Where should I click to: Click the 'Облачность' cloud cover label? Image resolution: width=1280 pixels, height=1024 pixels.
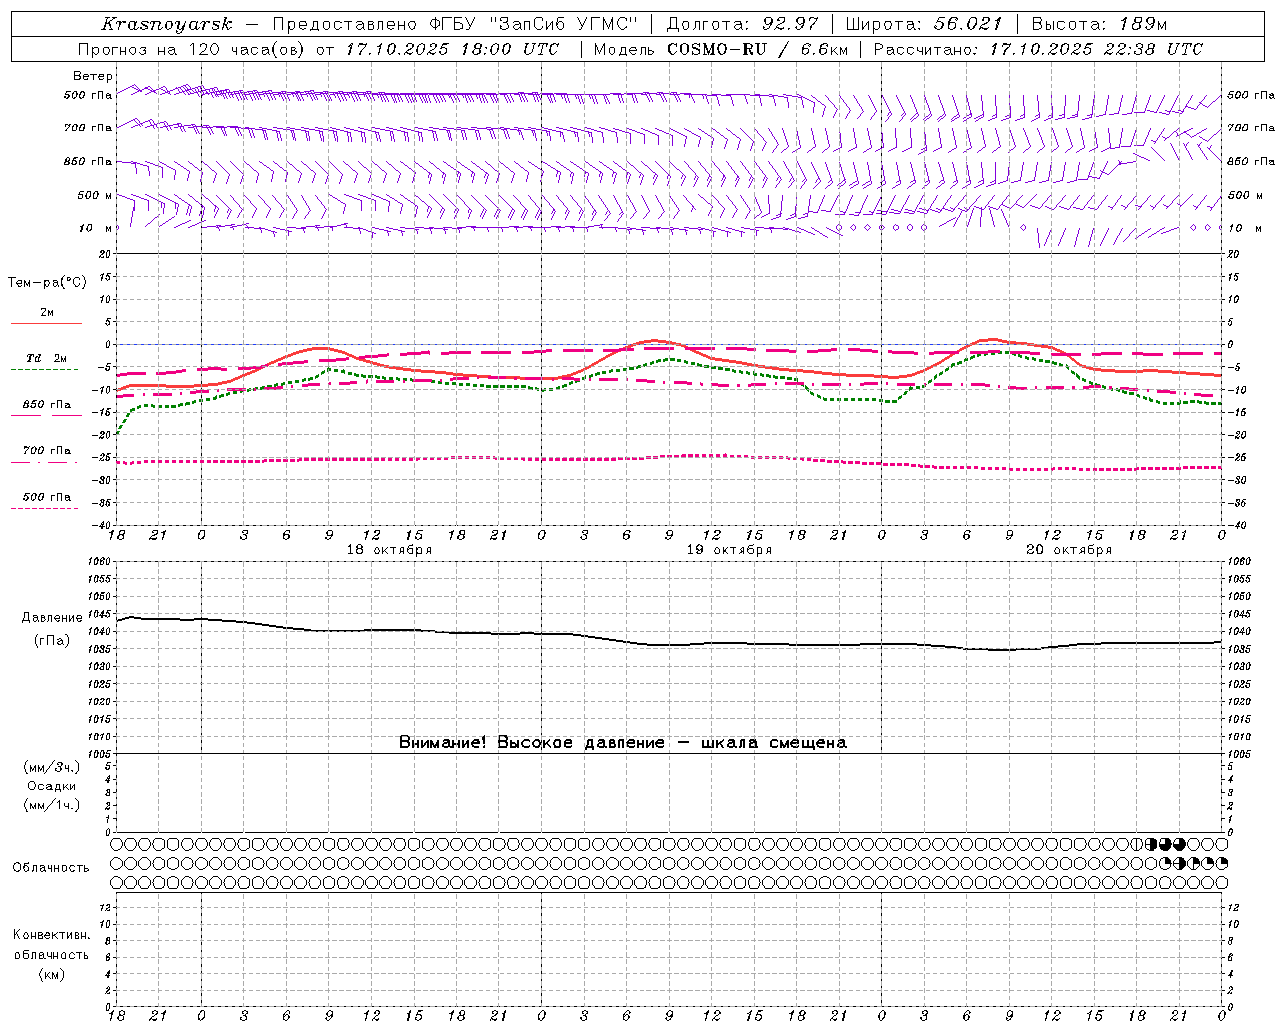[51, 868]
